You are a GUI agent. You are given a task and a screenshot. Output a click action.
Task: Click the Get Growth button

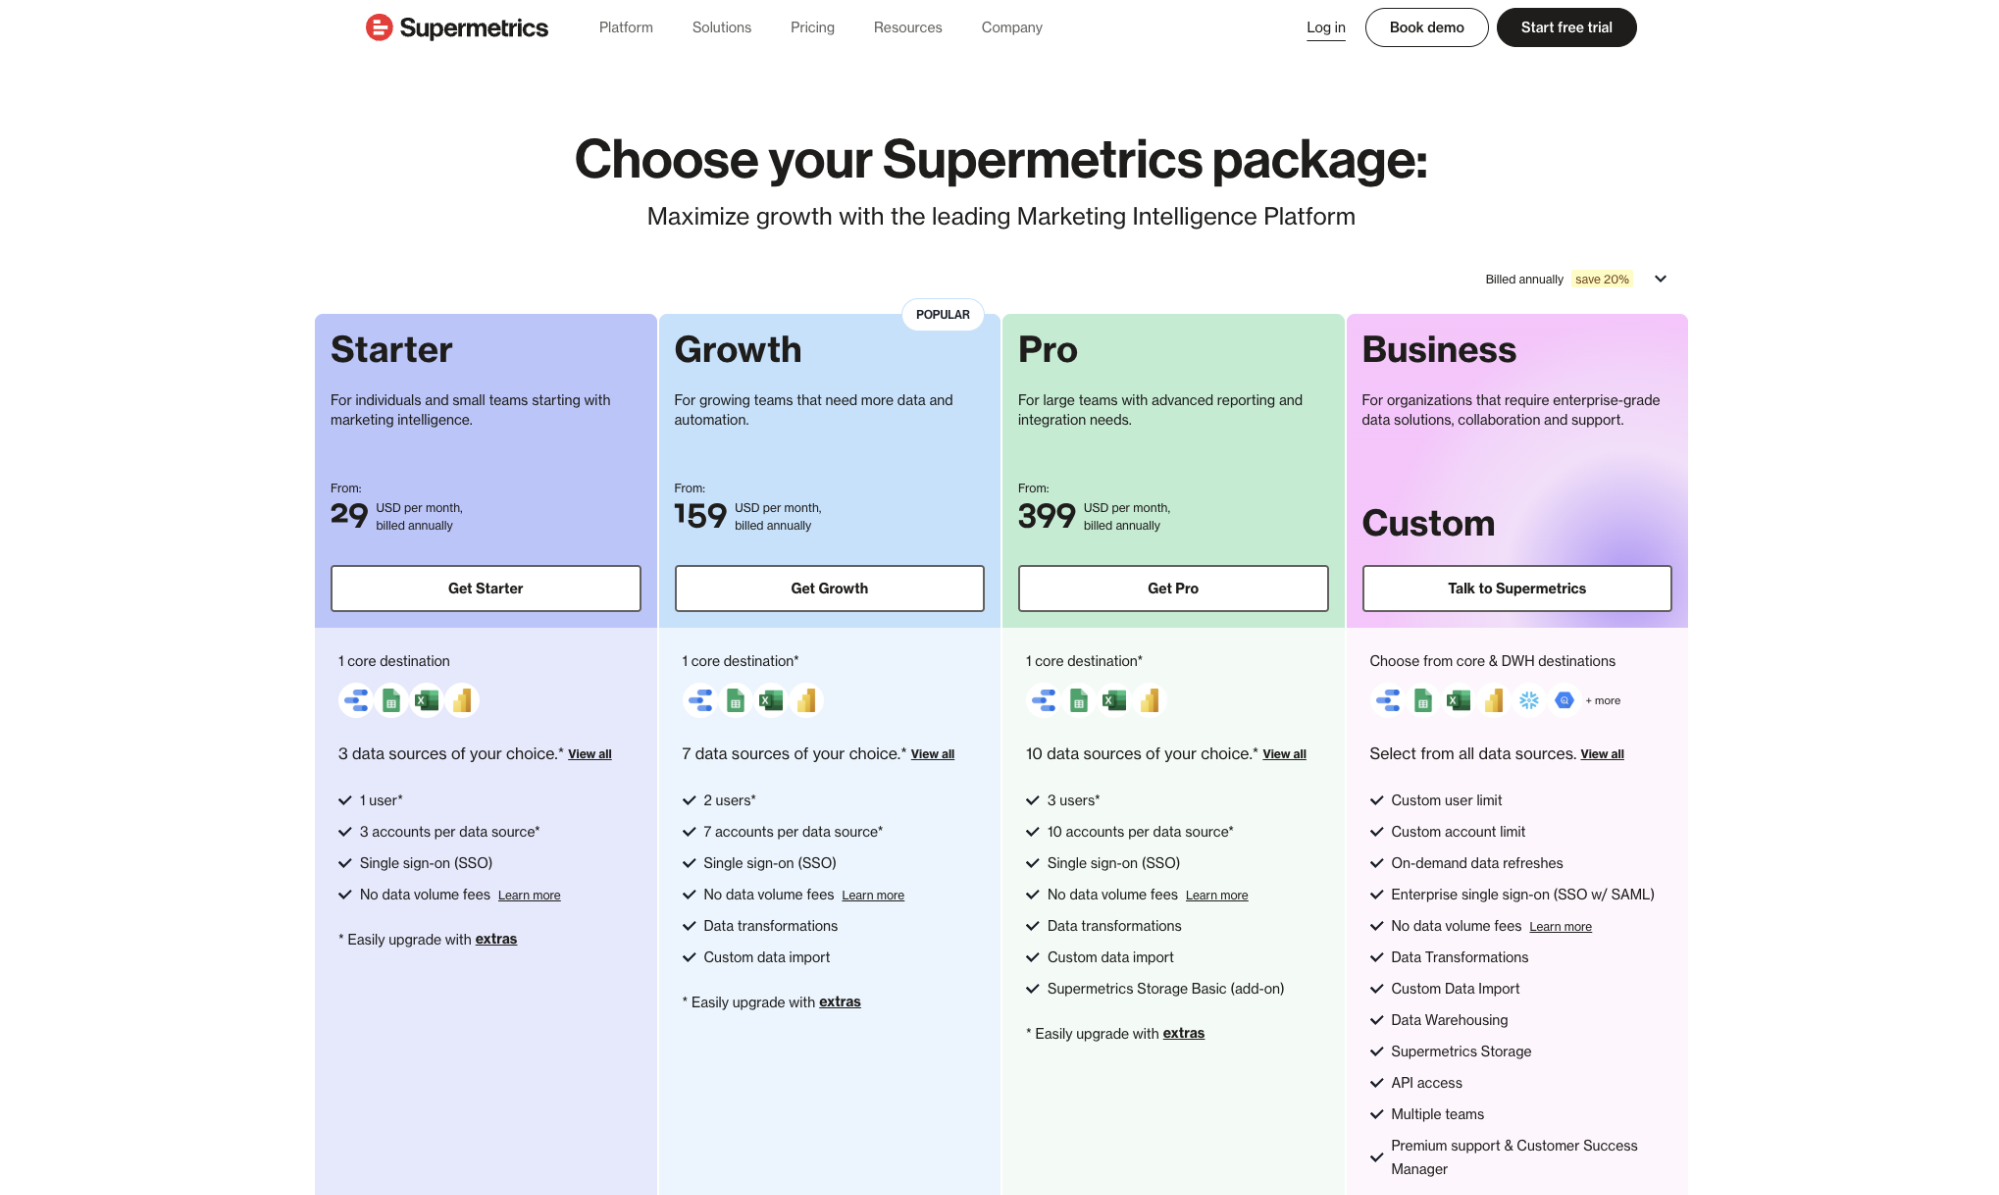[x=829, y=588]
